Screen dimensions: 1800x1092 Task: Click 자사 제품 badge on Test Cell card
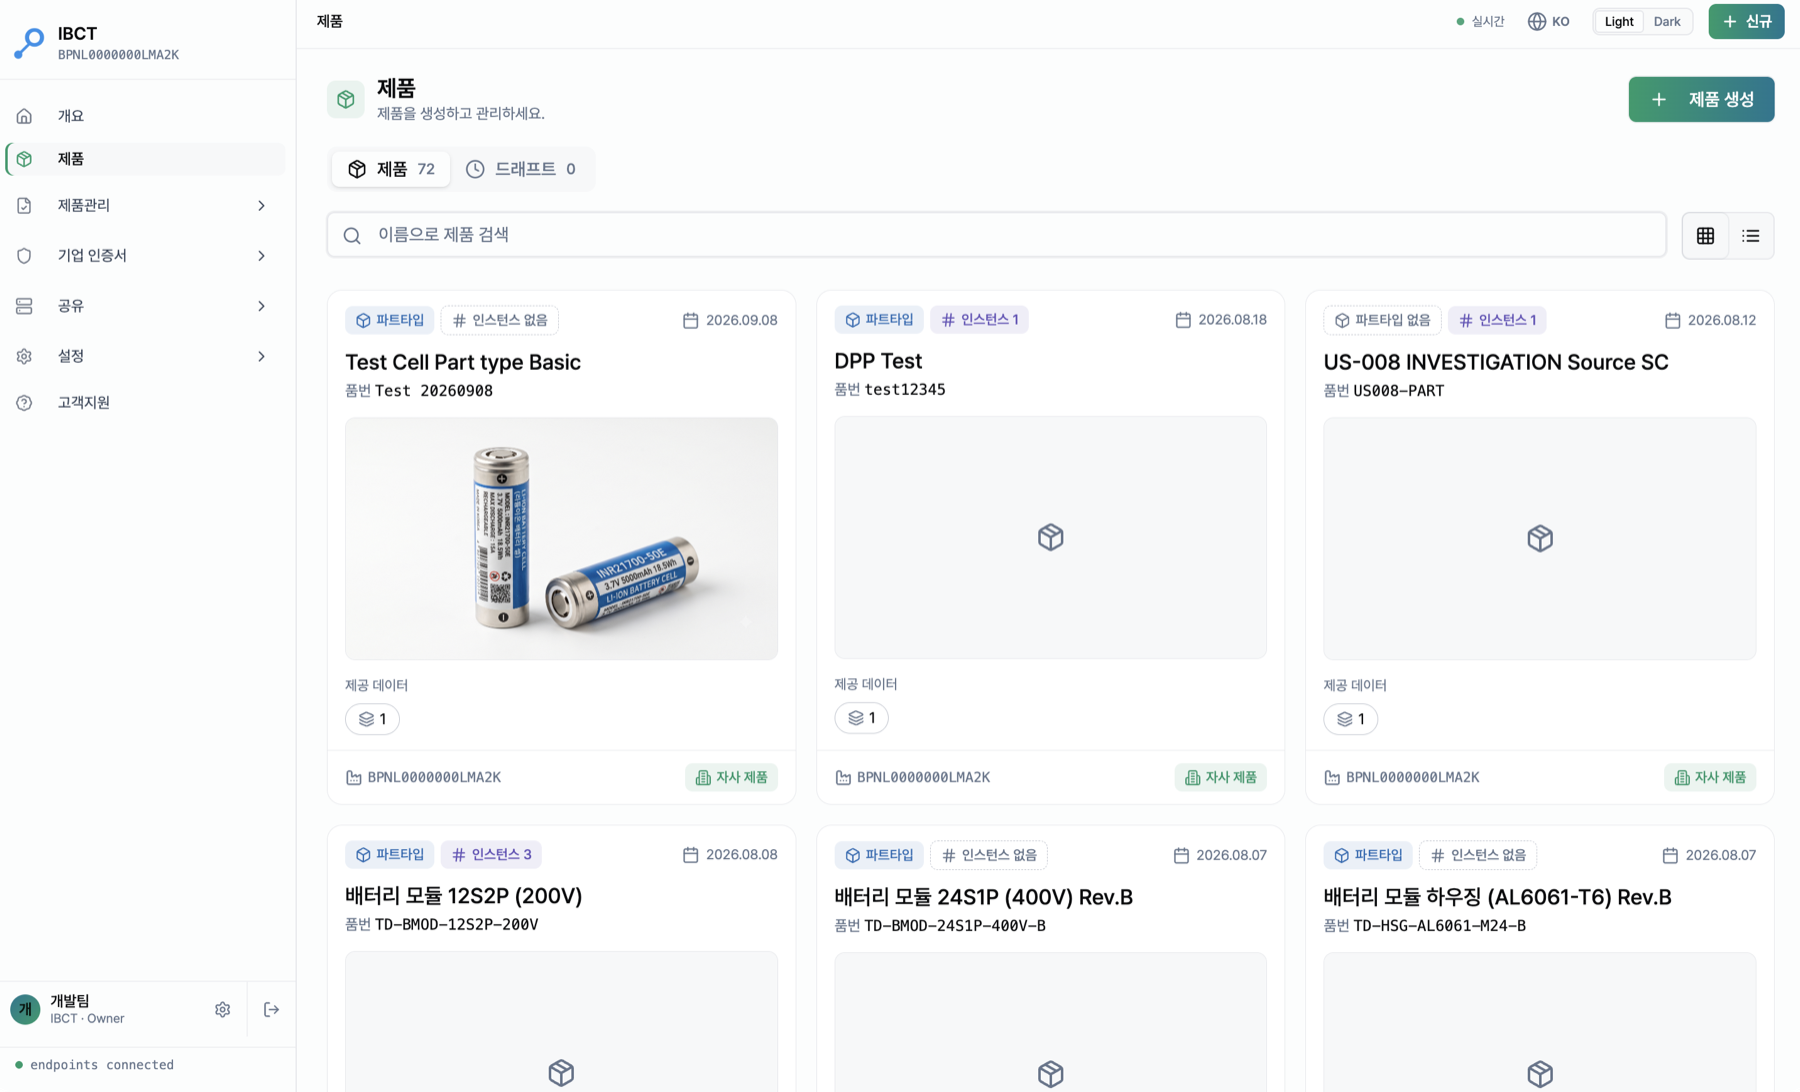tap(731, 778)
